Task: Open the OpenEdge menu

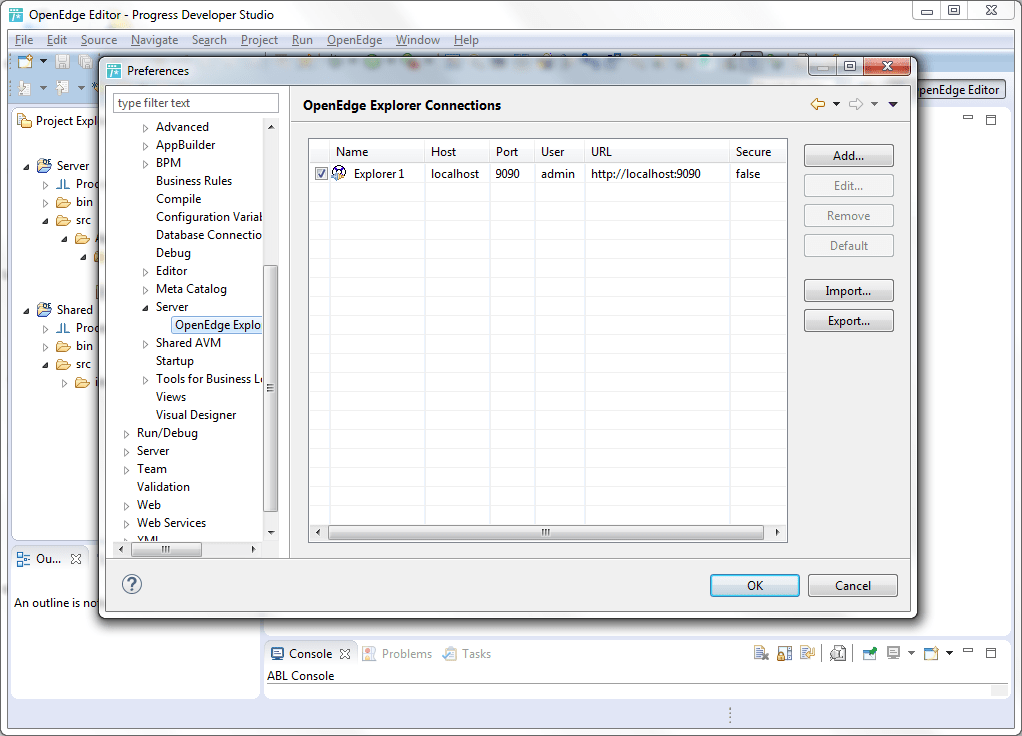Action: pos(355,40)
